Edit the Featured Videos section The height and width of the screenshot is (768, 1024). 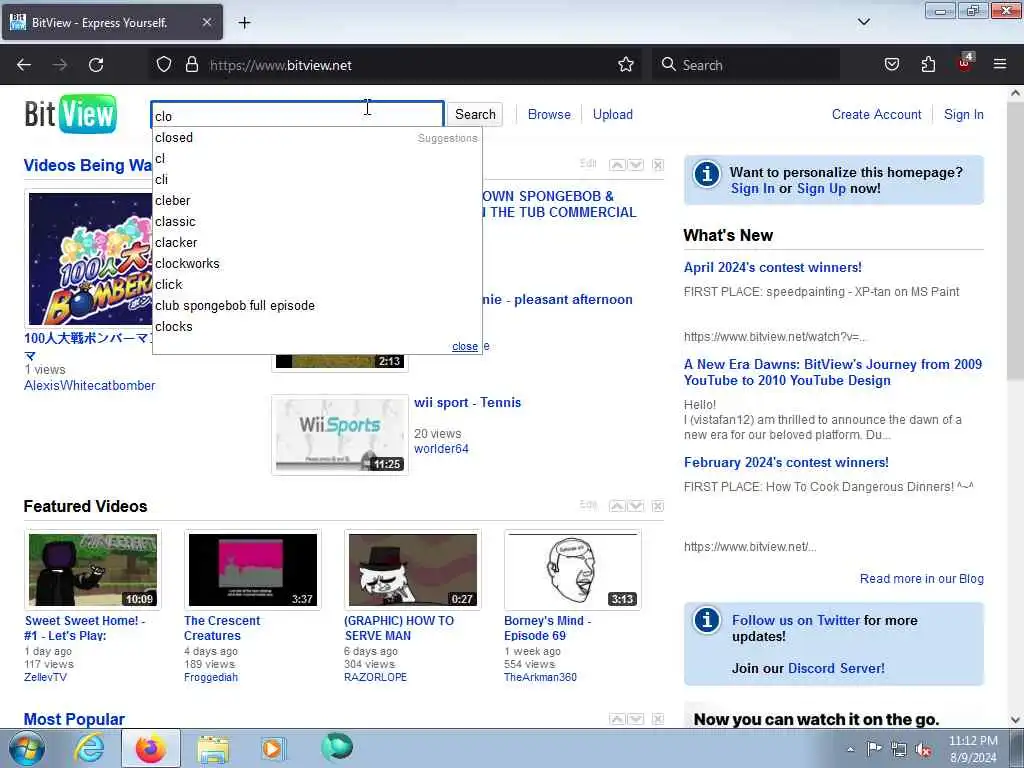(588, 505)
